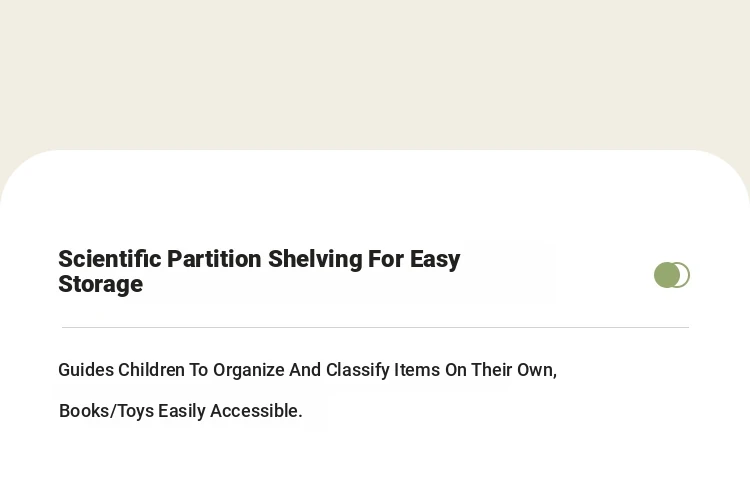This screenshot has width=750, height=484.
Task: Click the word "Guides" in the description
Action: [x=86, y=370]
